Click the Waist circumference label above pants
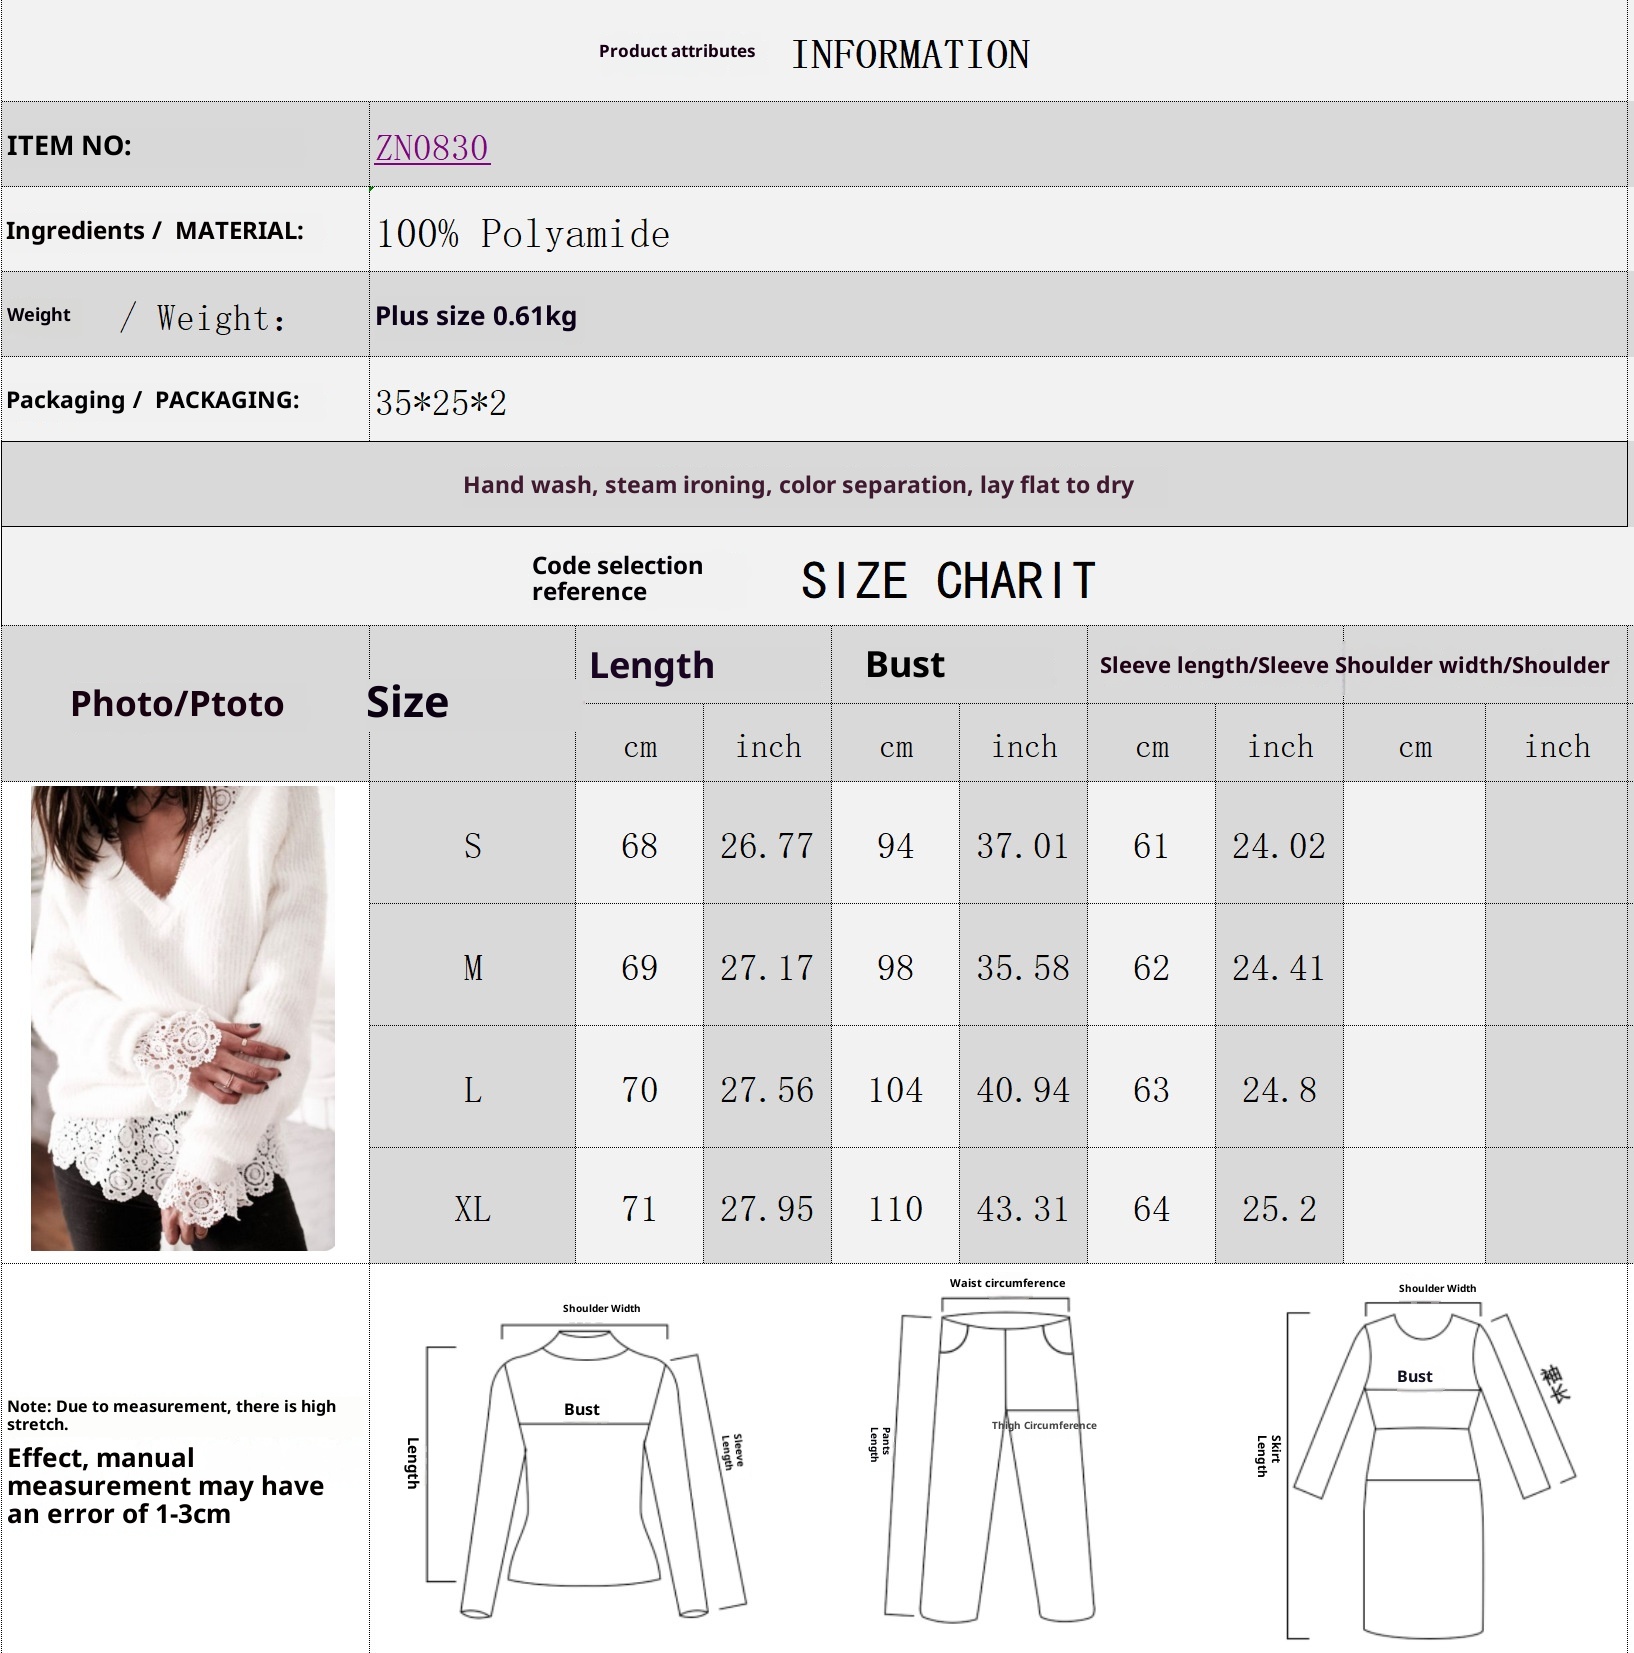The image size is (1634, 1653). pos(1007,1283)
